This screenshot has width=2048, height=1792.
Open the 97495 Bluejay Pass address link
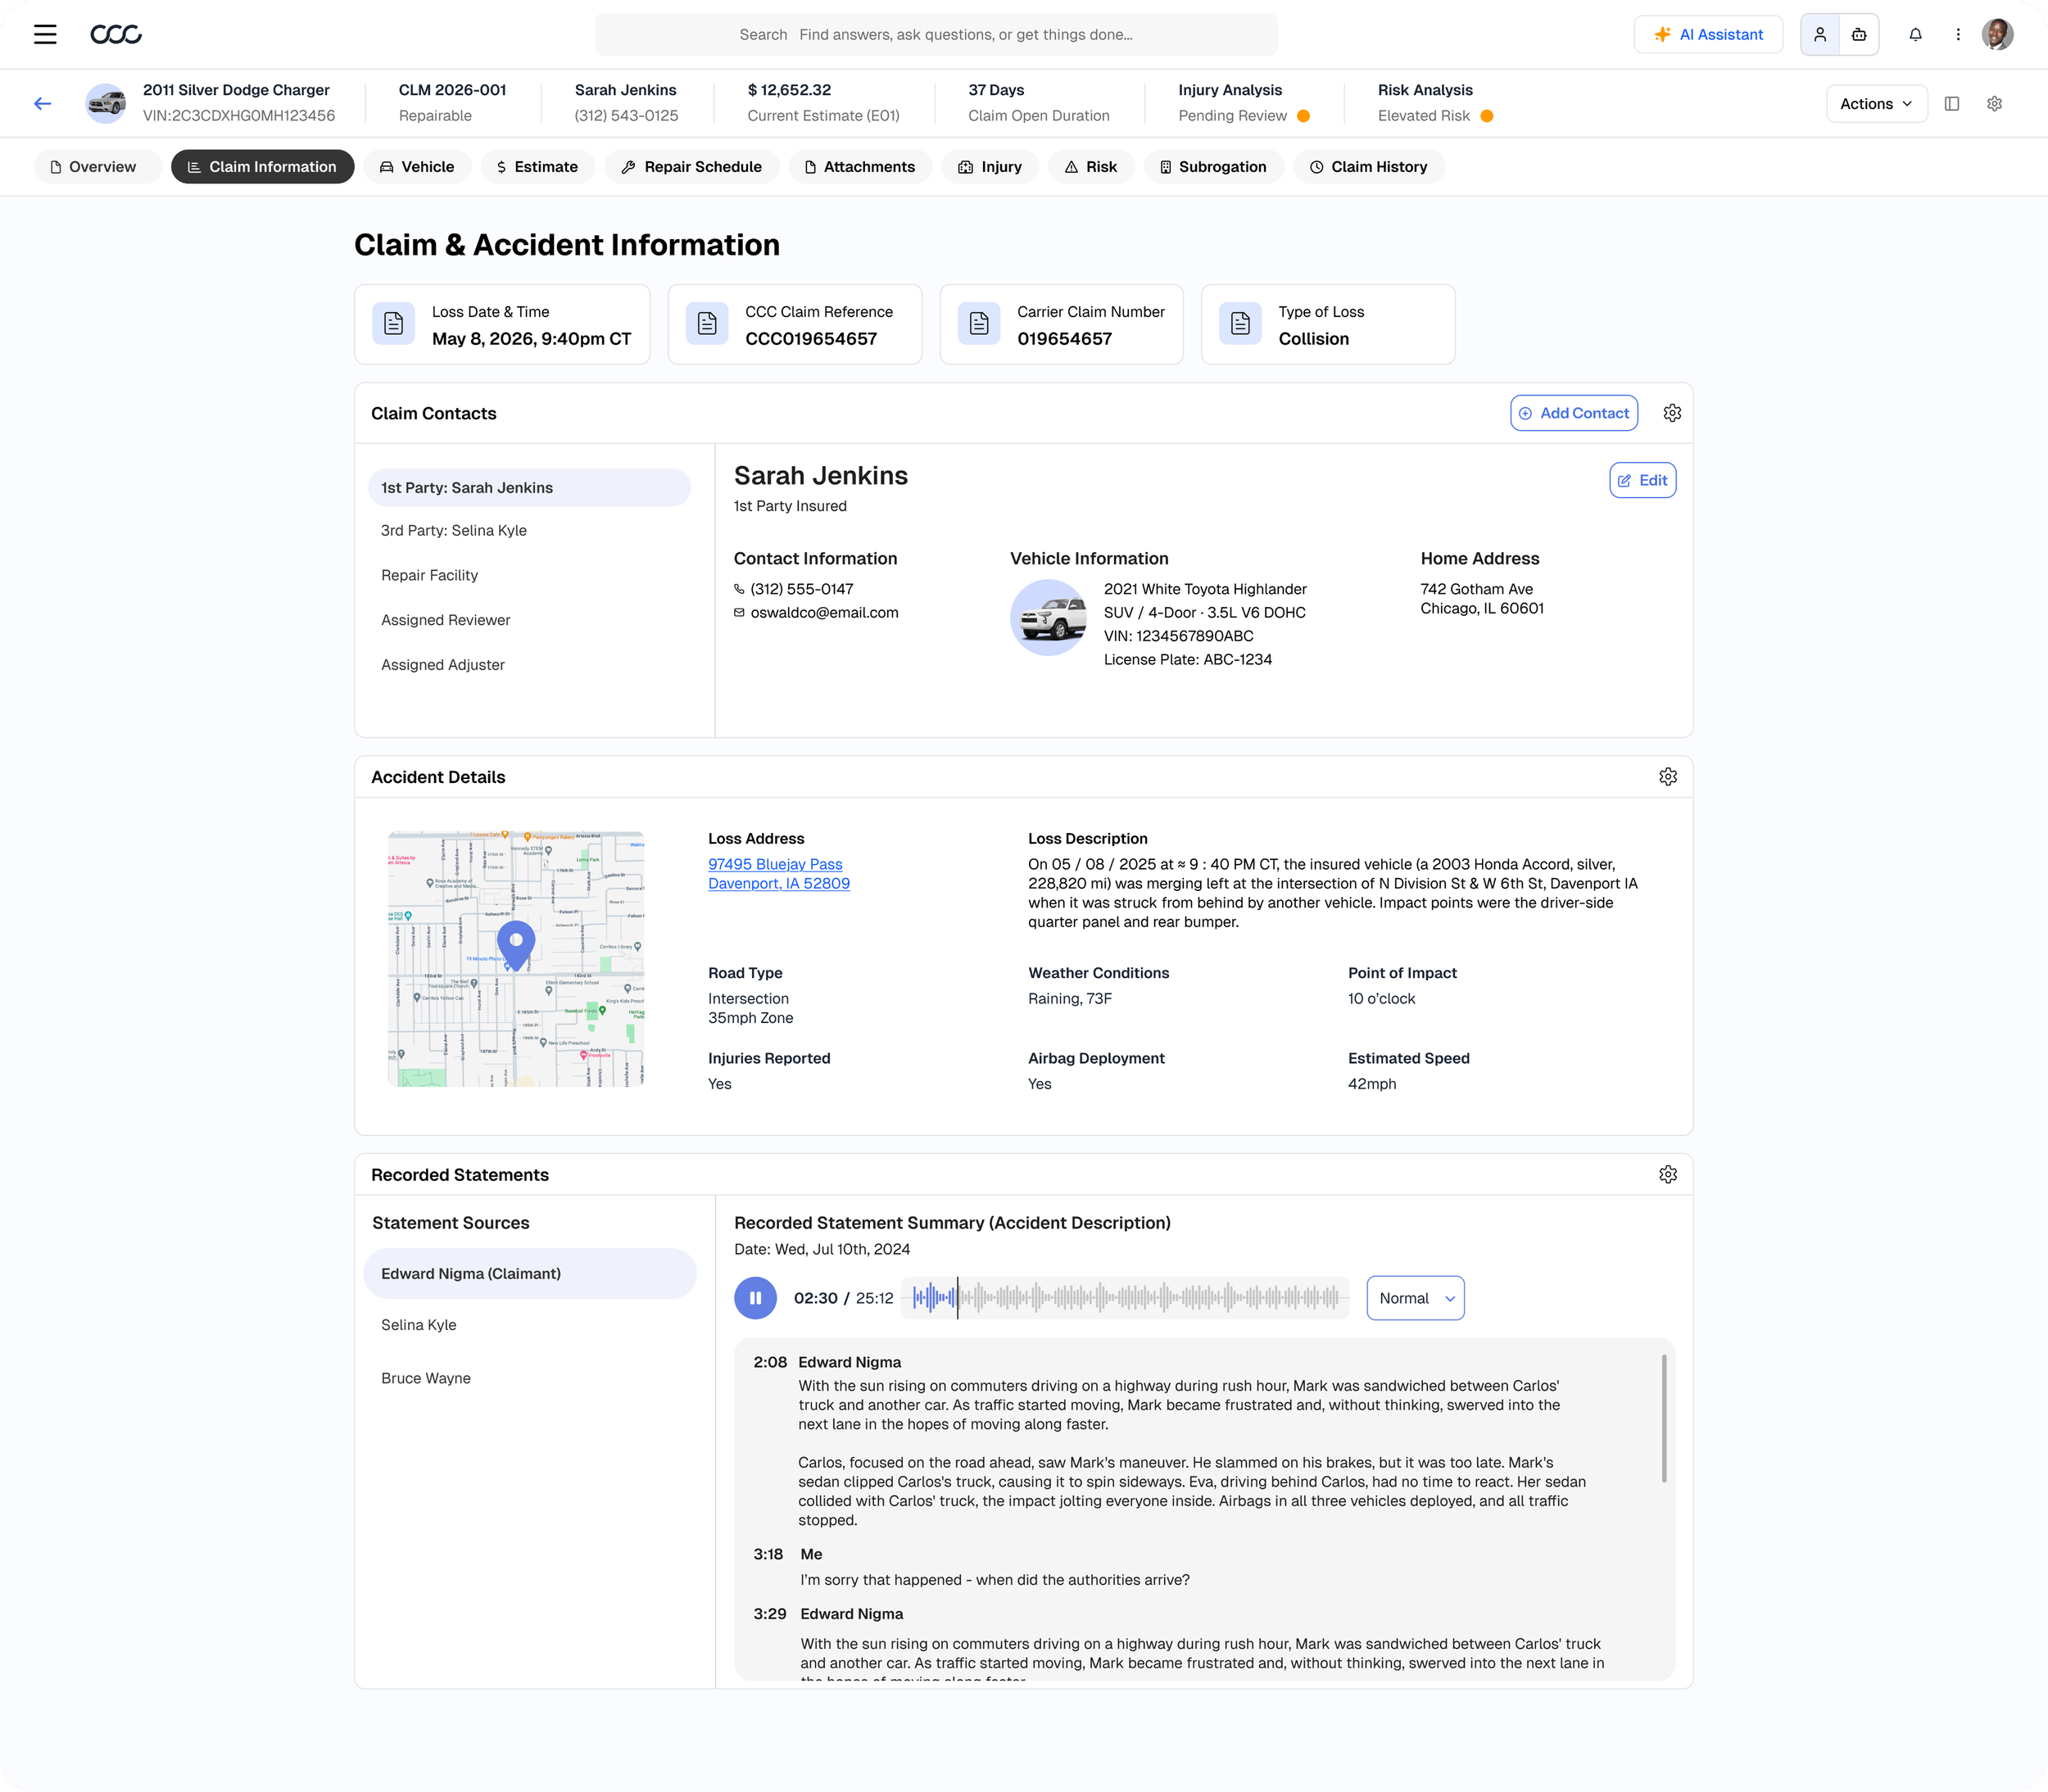tap(779, 873)
